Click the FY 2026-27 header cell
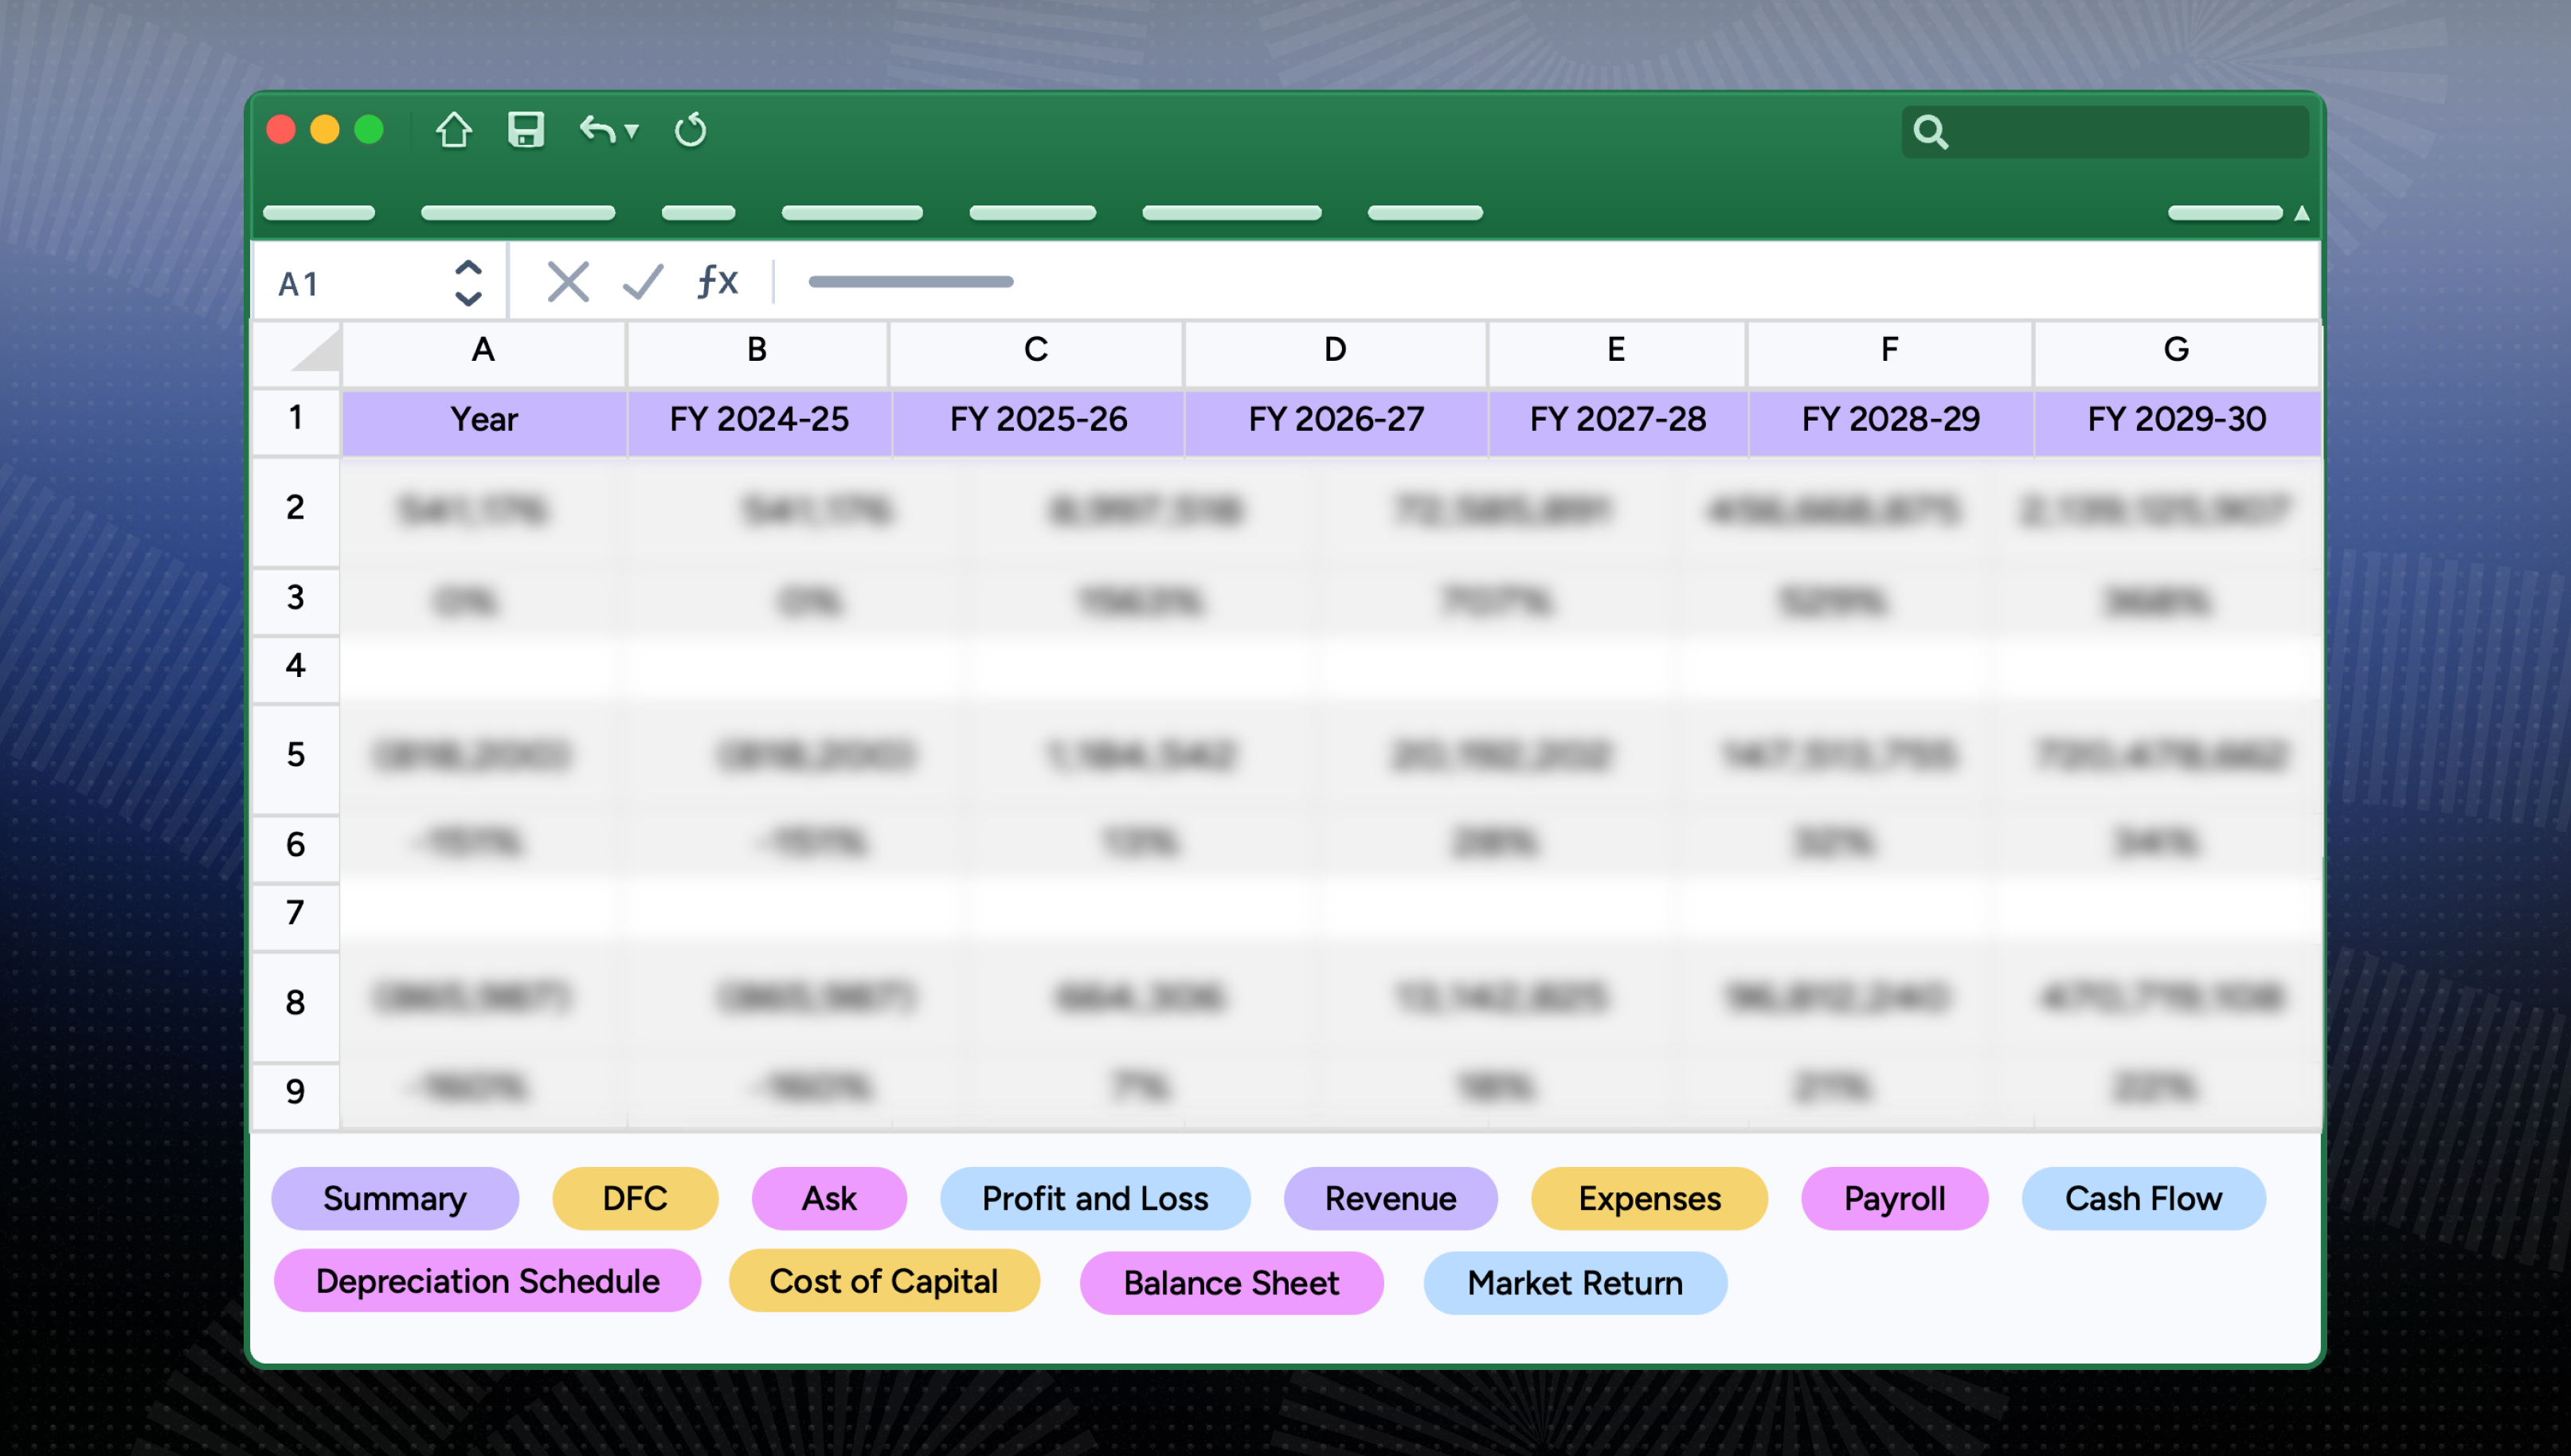Image resolution: width=2571 pixels, height=1456 pixels. point(1336,419)
